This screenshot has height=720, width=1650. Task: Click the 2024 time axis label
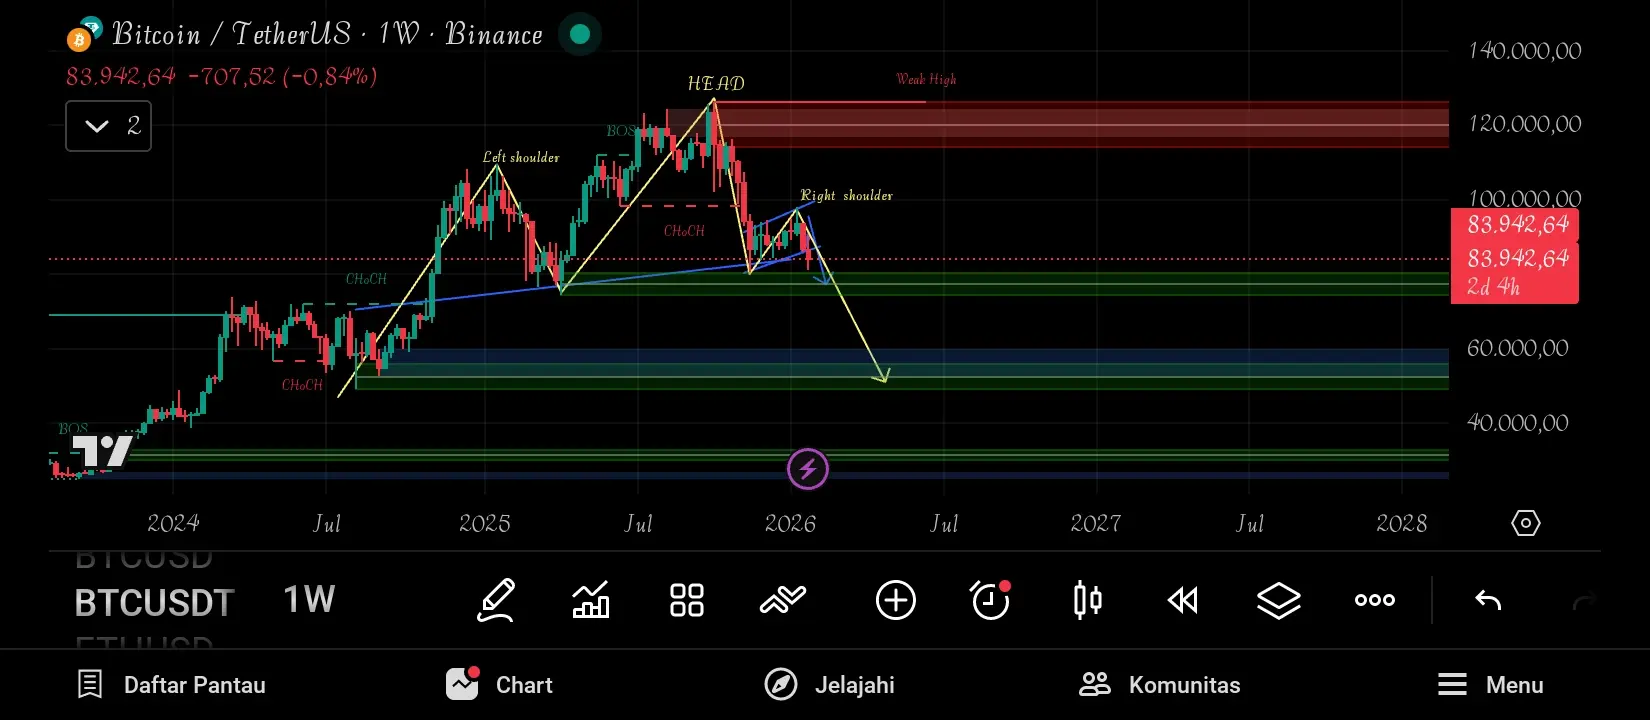tap(173, 523)
